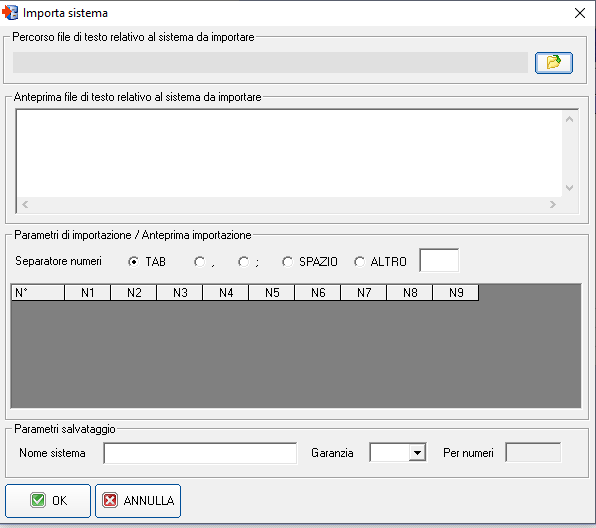596x528 pixels.
Task: Click the Per numeri field
Action: (533, 452)
